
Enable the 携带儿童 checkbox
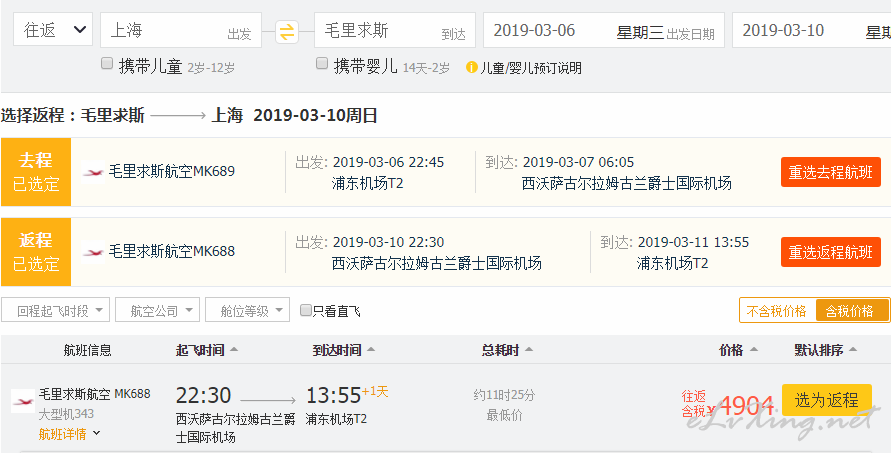107,64
